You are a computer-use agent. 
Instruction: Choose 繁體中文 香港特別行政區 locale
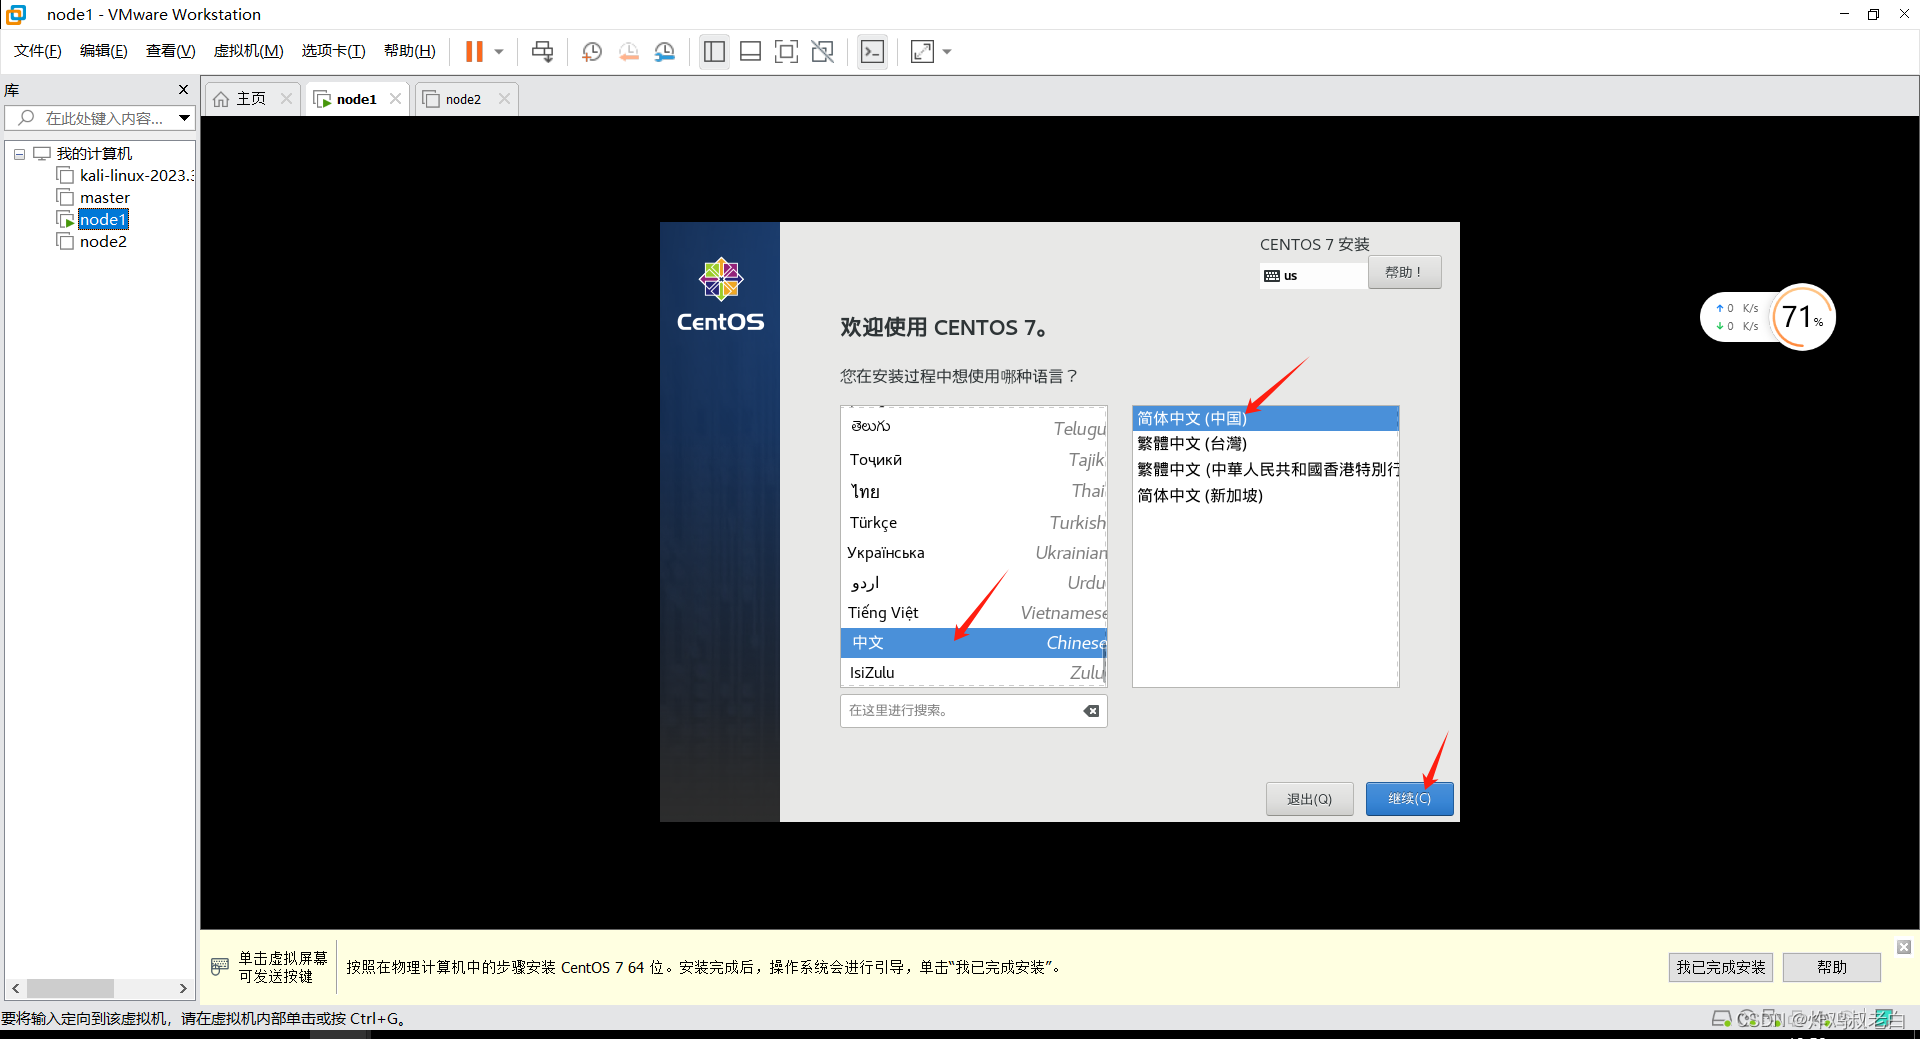pyautogui.click(x=1265, y=470)
